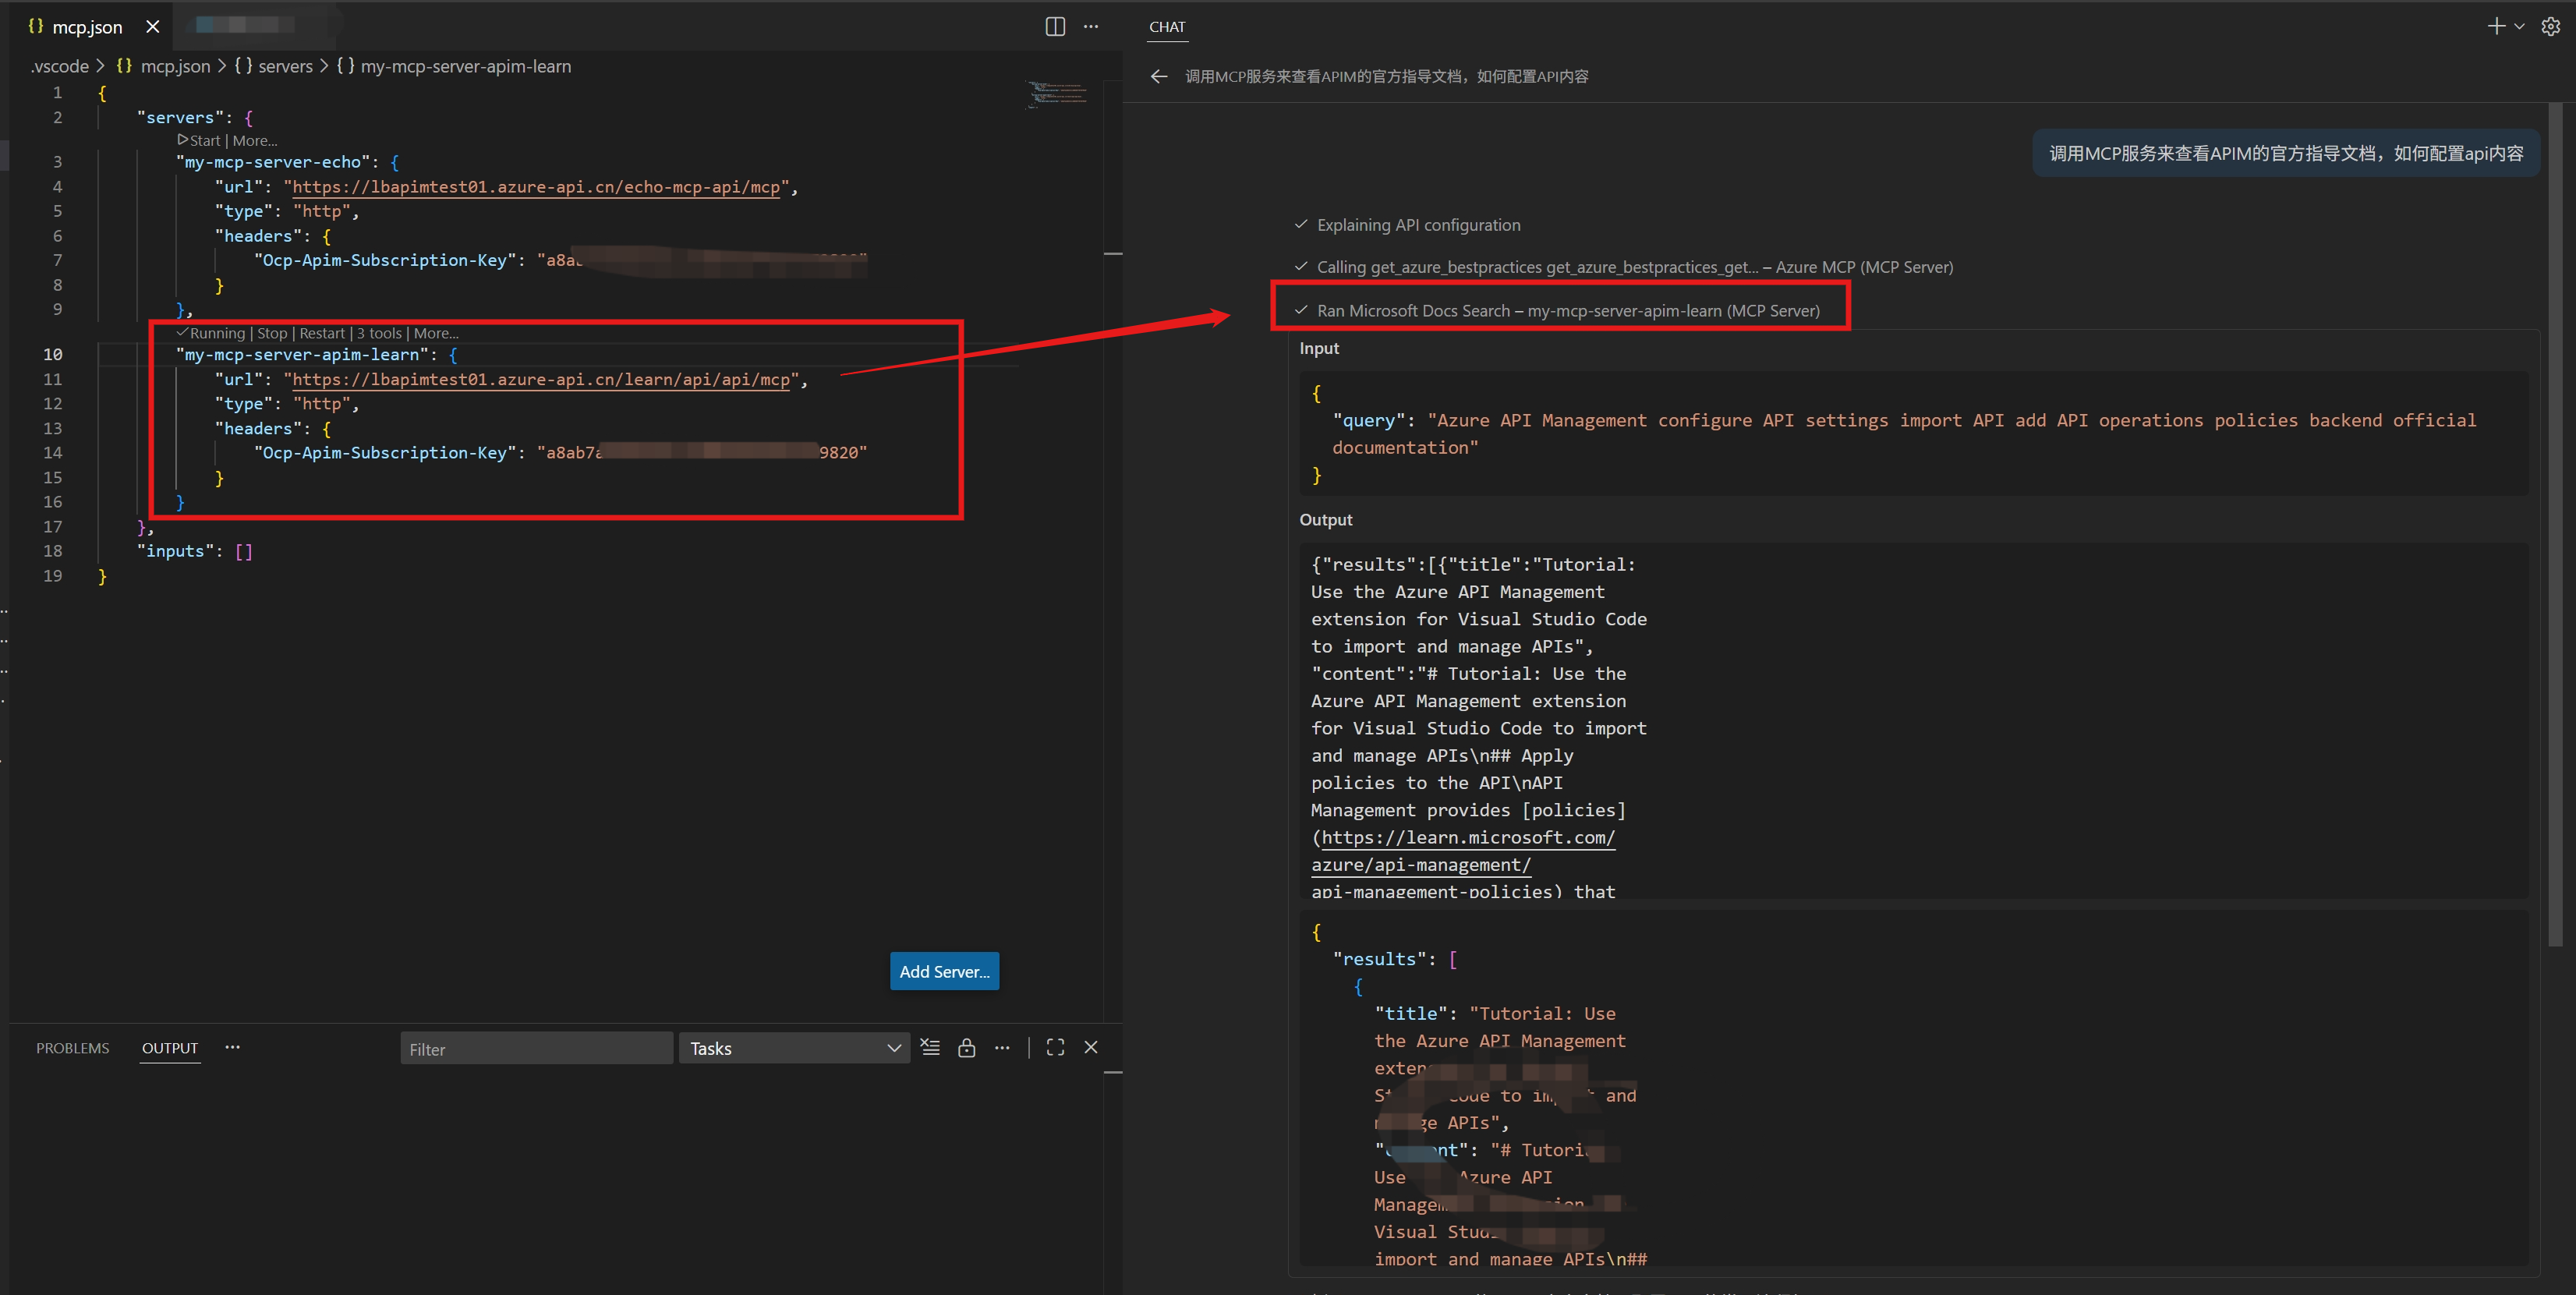The height and width of the screenshot is (1295, 2576).
Task: Show the 3 tools codelens
Action: [379, 334]
